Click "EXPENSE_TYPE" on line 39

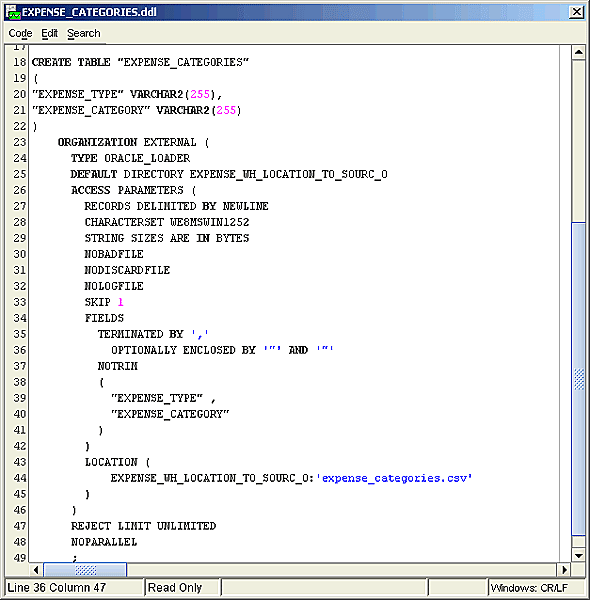tap(156, 398)
